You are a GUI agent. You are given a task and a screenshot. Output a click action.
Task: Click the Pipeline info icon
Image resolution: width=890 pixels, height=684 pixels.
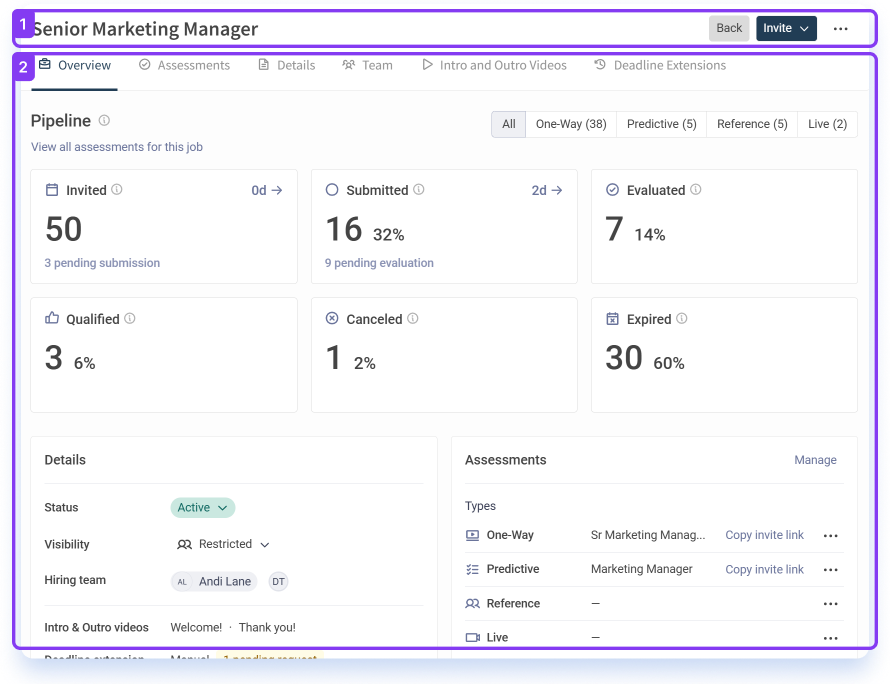pos(104,120)
